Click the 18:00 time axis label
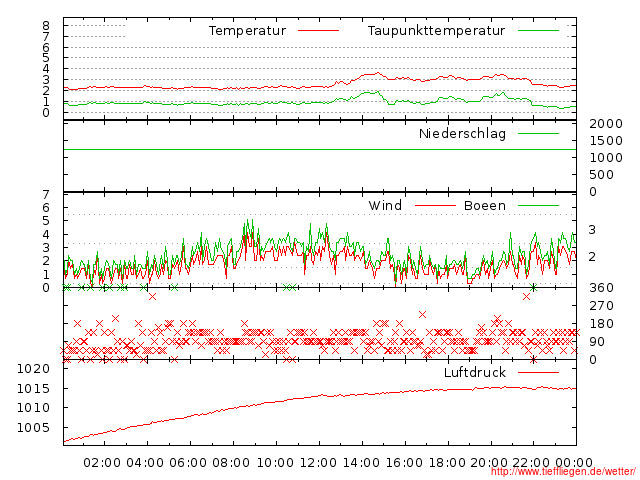Screen dimensions: 640x480 447,463
